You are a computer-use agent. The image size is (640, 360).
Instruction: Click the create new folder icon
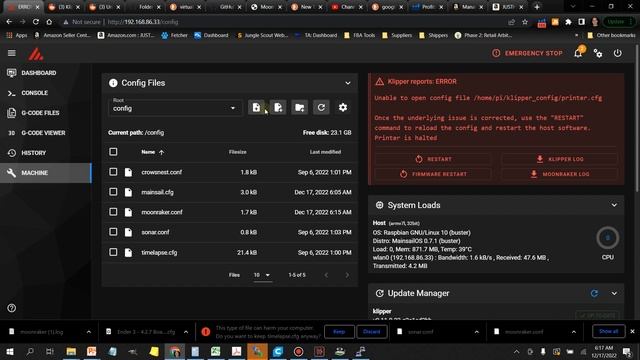tap(300, 107)
